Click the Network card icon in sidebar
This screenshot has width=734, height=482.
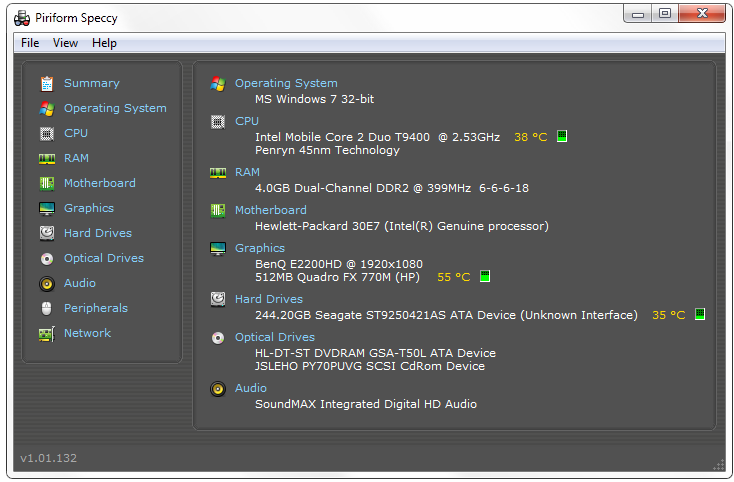coord(47,334)
